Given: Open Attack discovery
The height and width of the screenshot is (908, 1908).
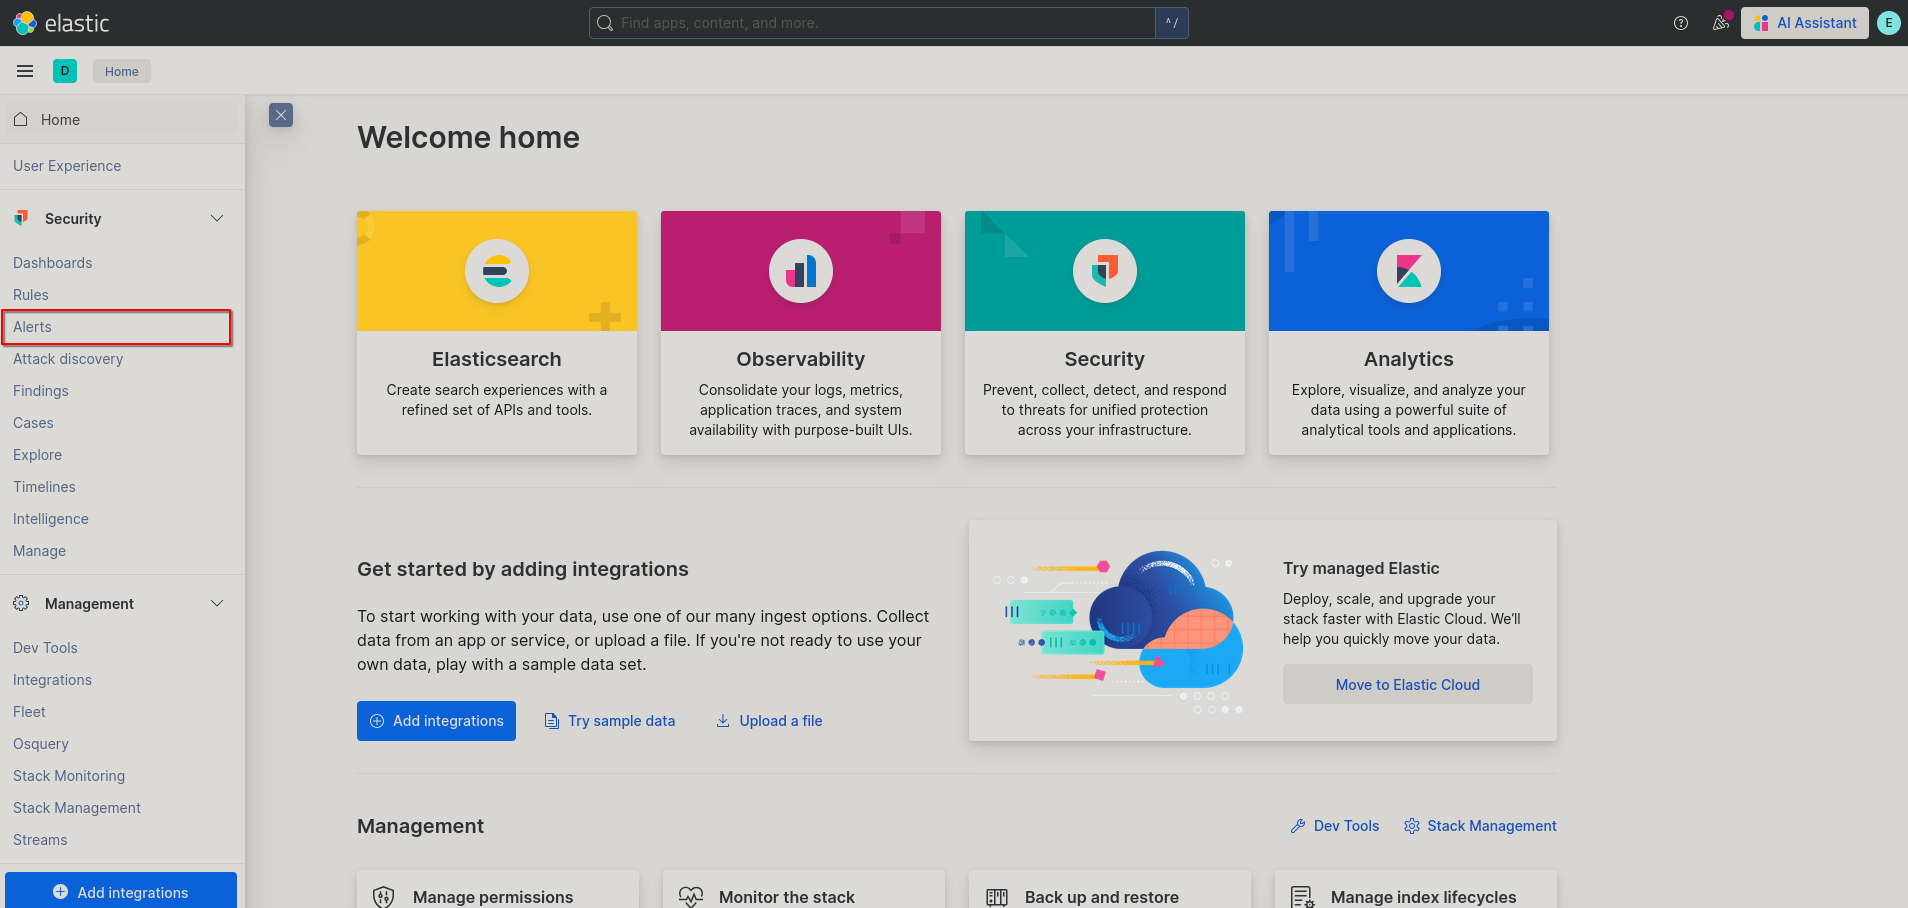Looking at the screenshot, I should pyautogui.click(x=68, y=359).
